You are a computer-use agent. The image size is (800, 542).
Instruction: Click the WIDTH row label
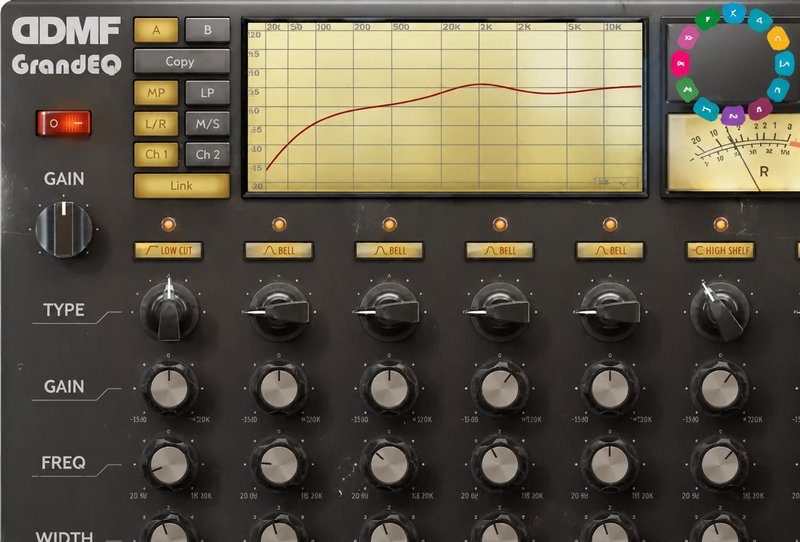(64, 536)
